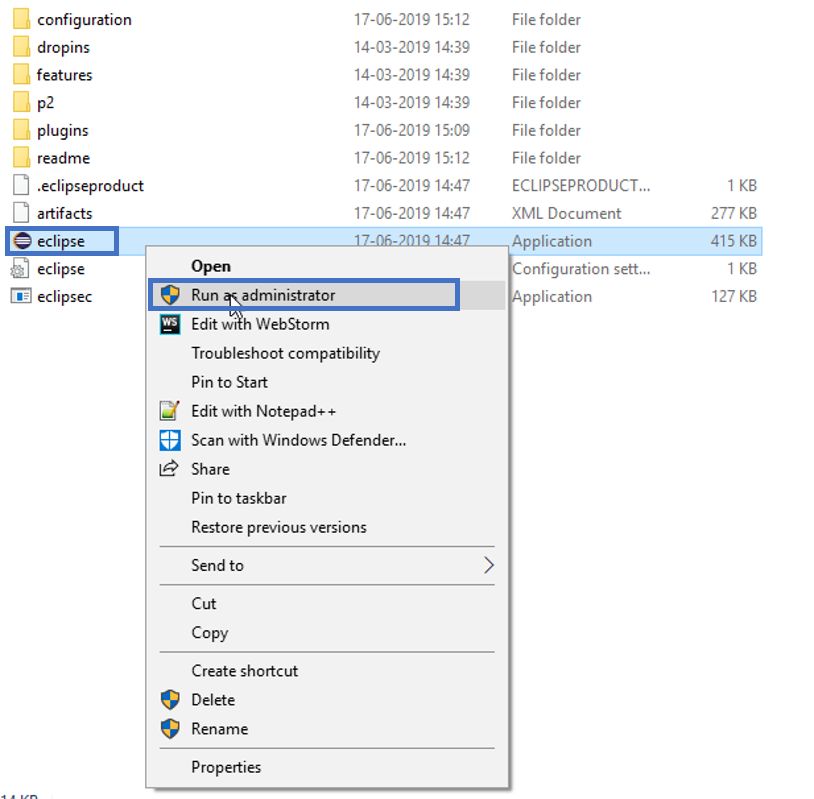This screenshot has width=814, height=799.
Task: Click the XML Document type cell
Action: pos(566,213)
